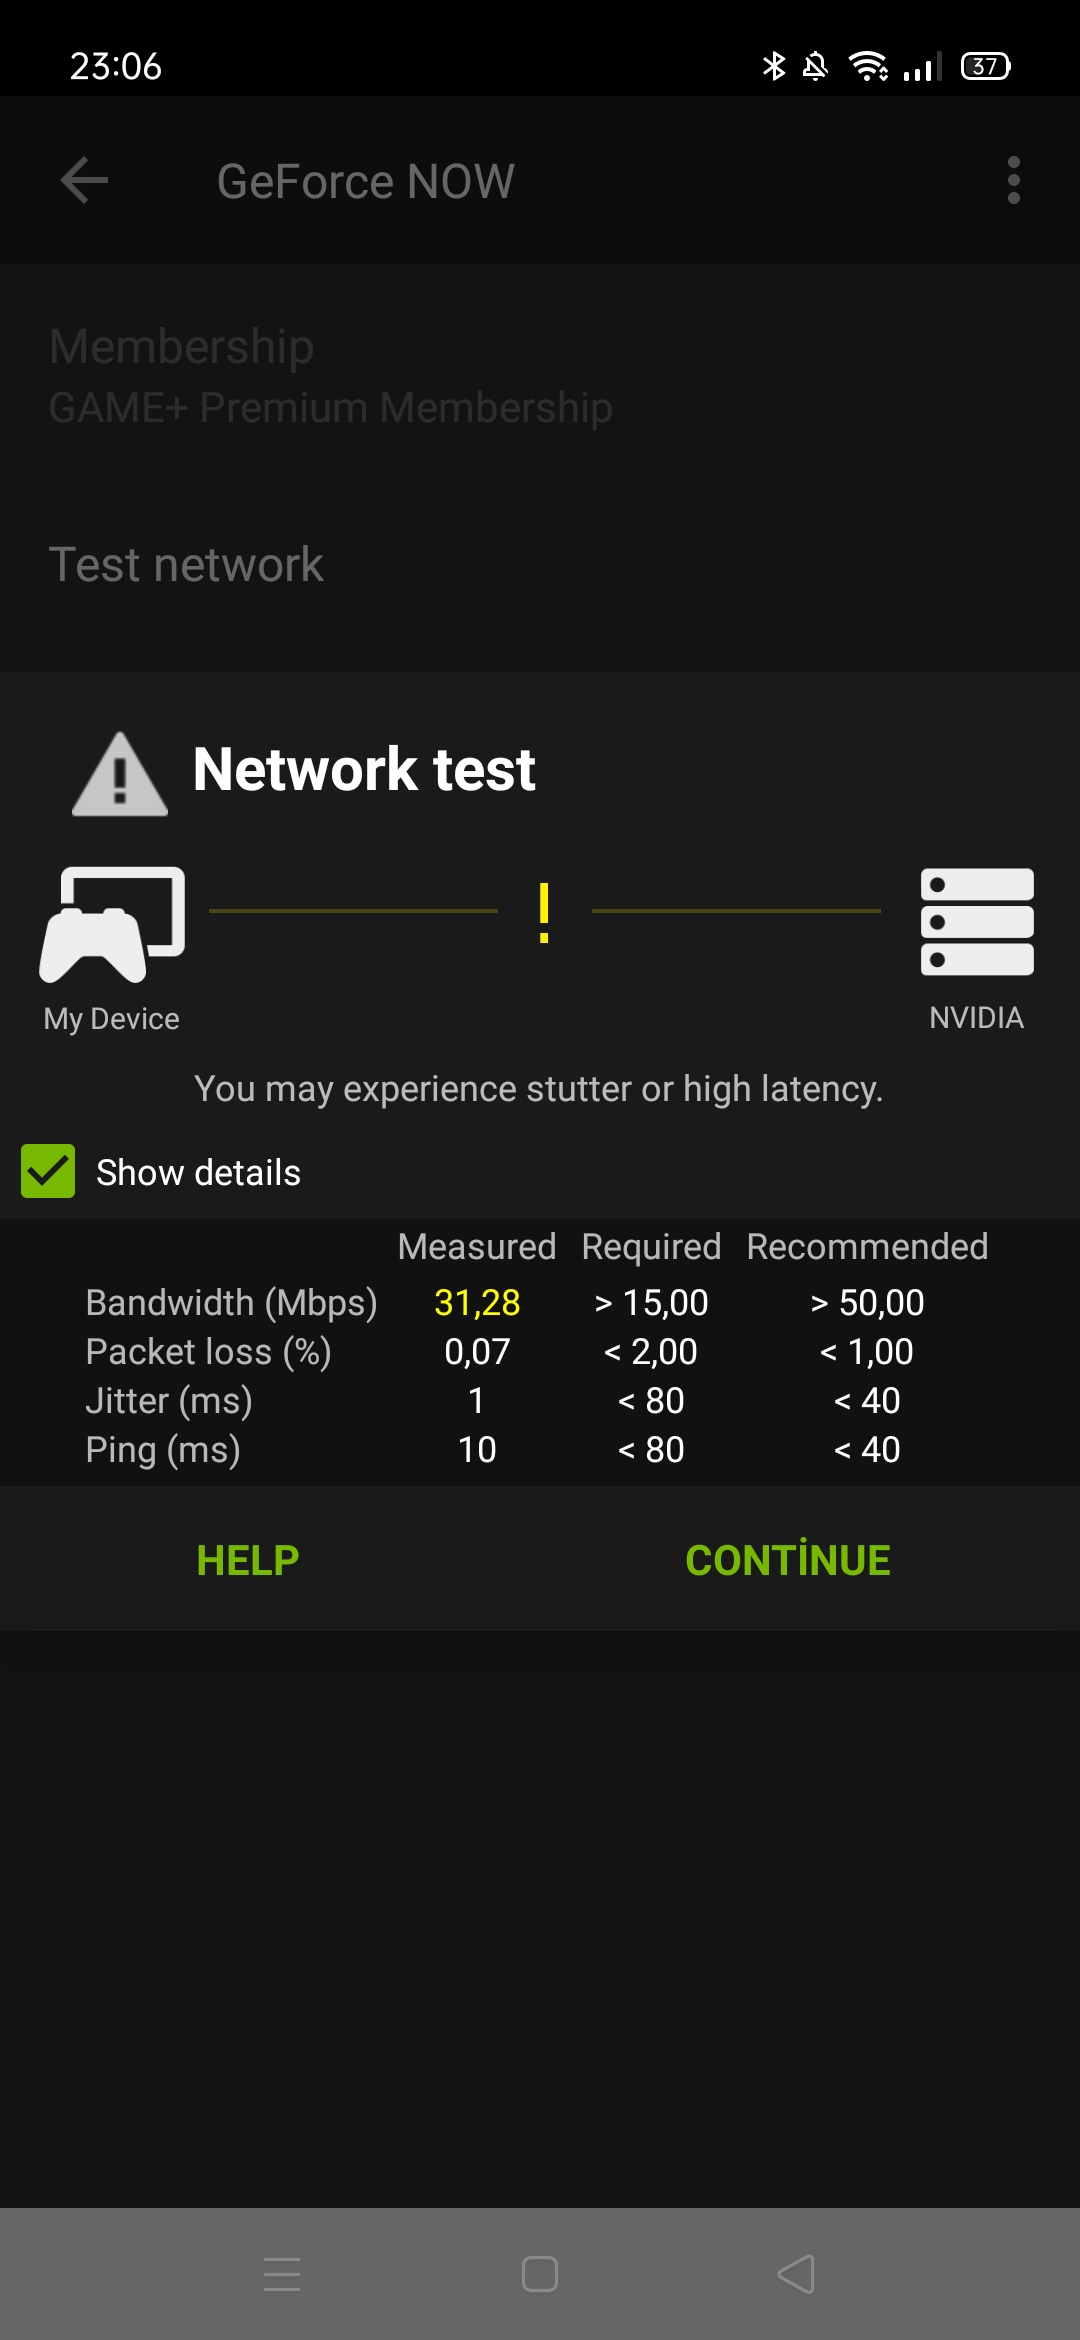Tap the Android home navigation button
The width and height of the screenshot is (1080, 2340).
(540, 2273)
